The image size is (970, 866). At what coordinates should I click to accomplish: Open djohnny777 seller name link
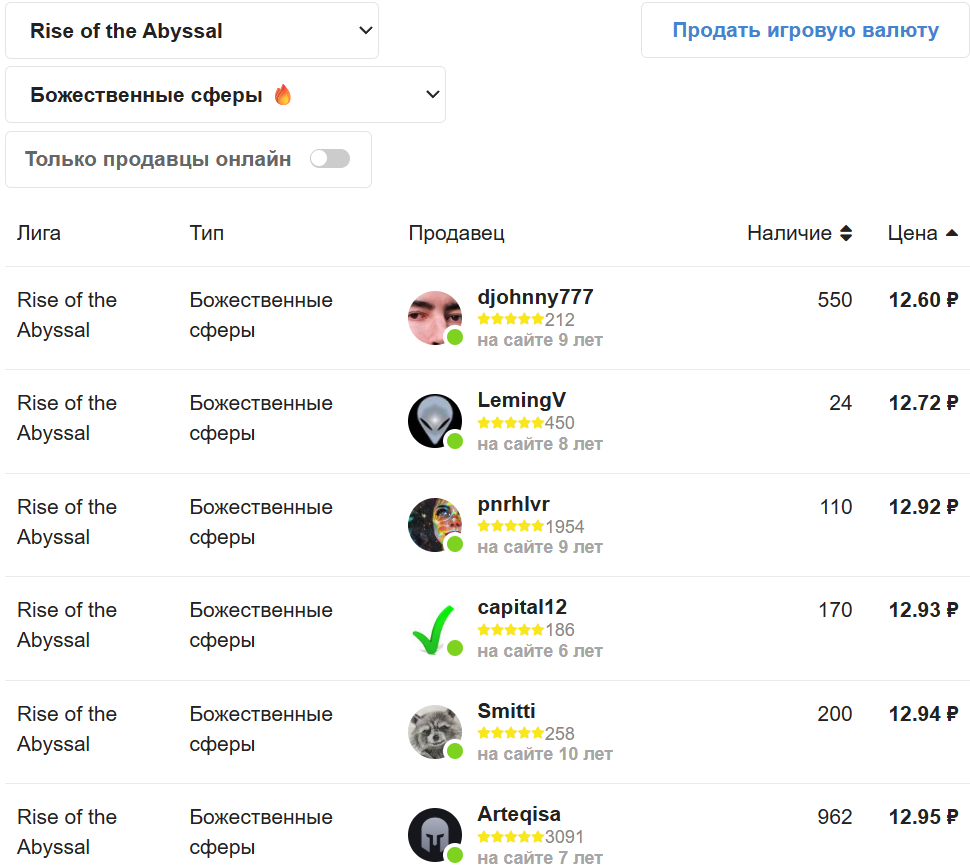pyautogui.click(x=535, y=297)
